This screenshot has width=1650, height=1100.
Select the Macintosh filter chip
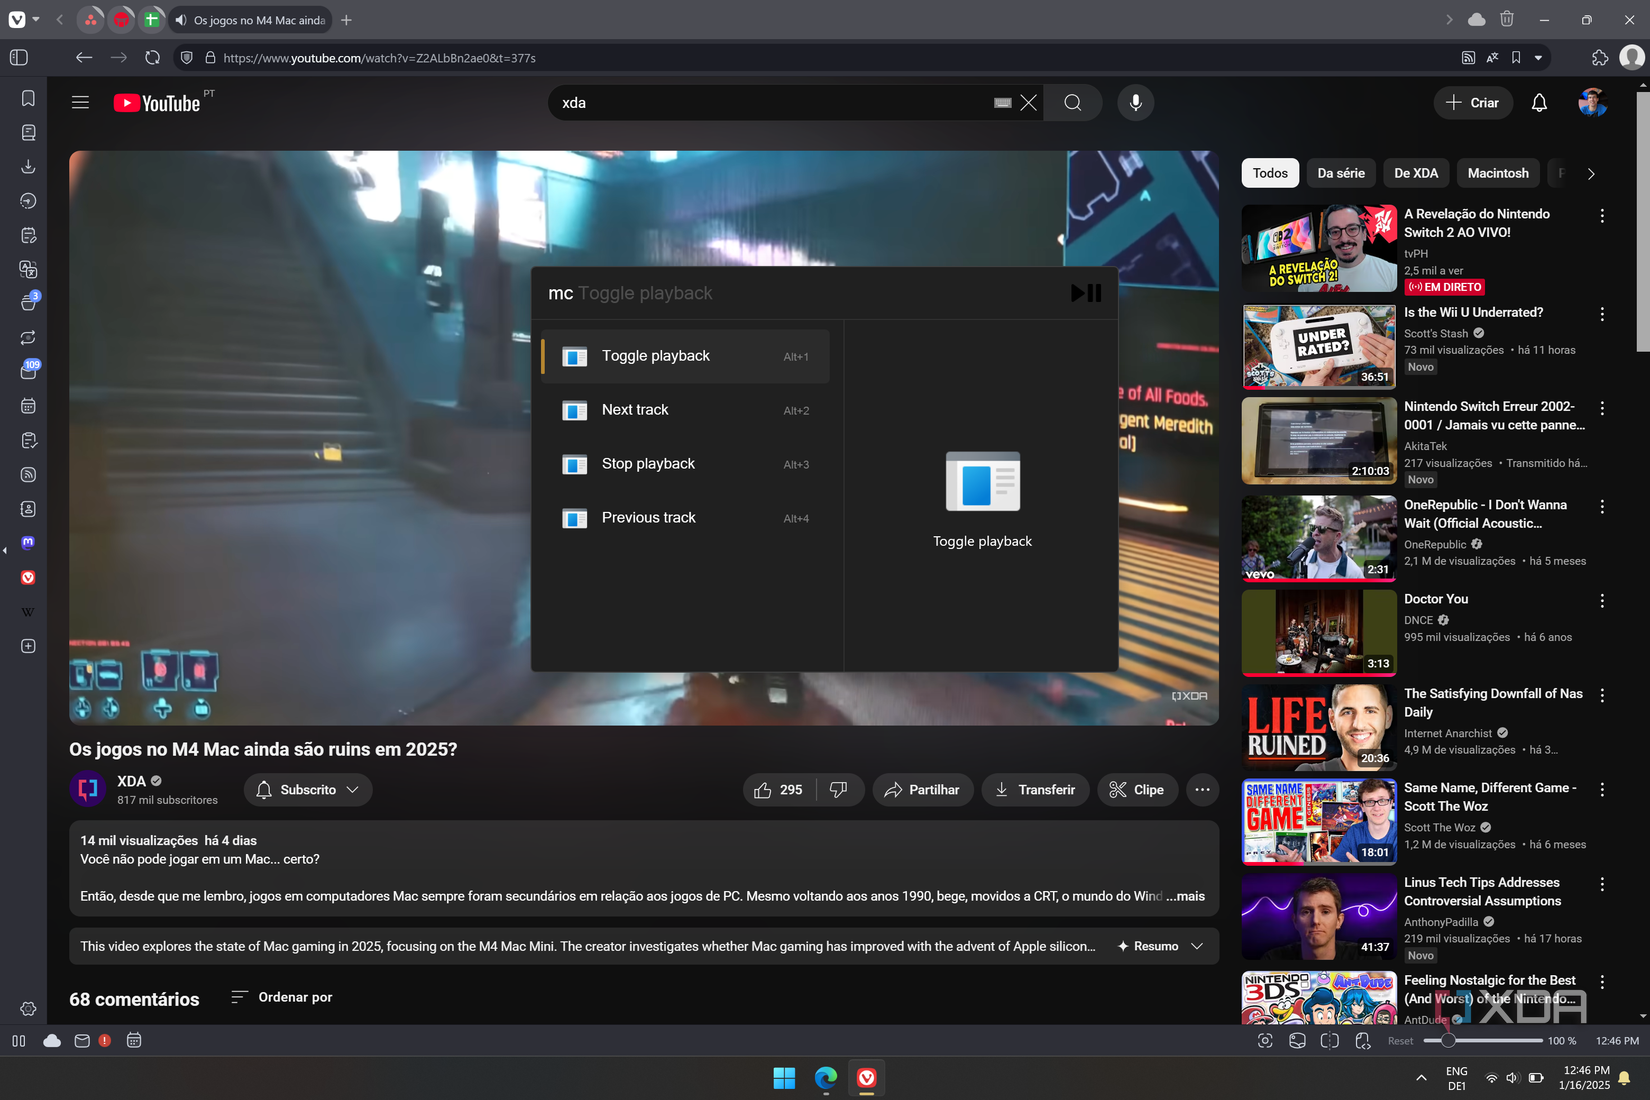coord(1497,172)
